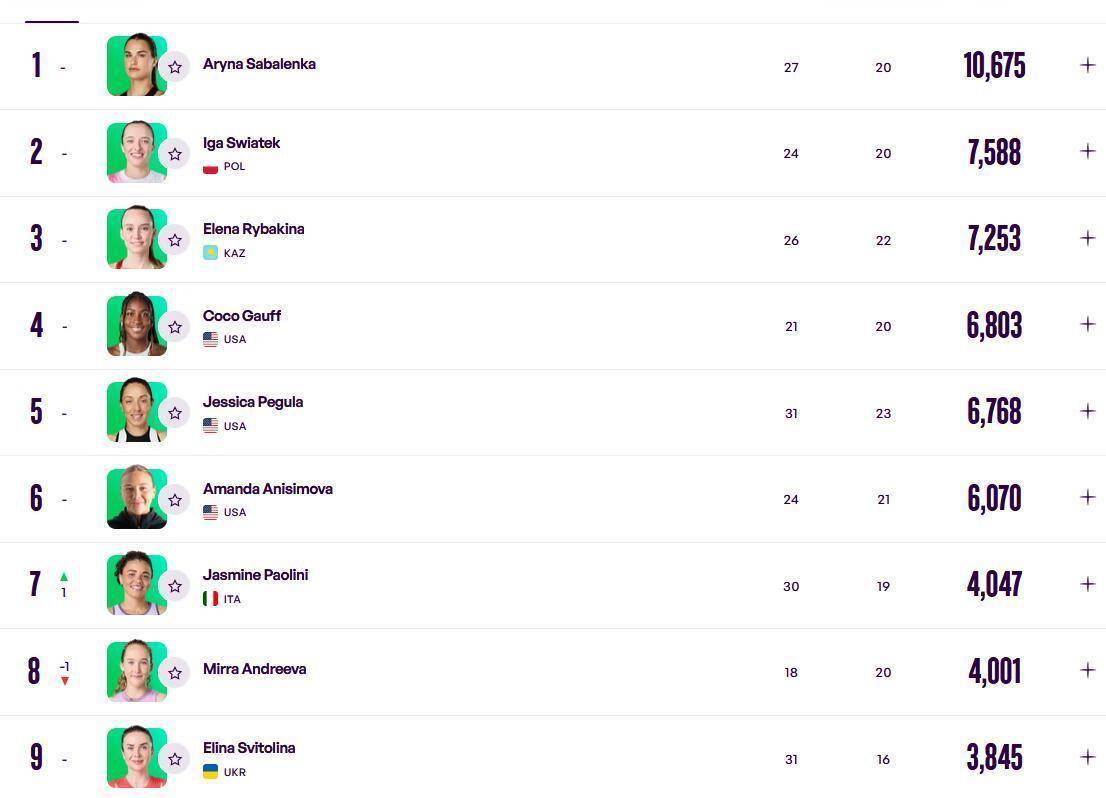Viewport: 1106px width, 798px height.
Task: Toggle the favorite star for Iga Swiatek
Action: 175,154
